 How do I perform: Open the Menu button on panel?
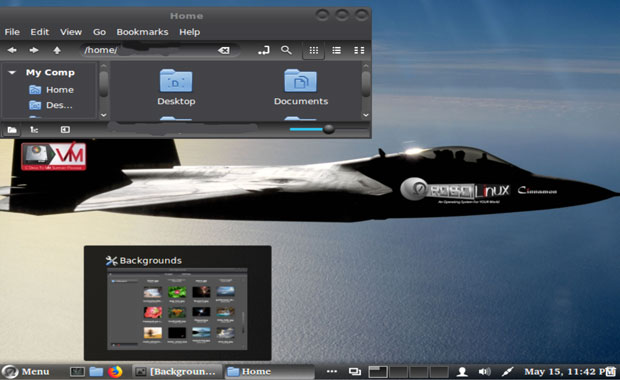(26, 372)
